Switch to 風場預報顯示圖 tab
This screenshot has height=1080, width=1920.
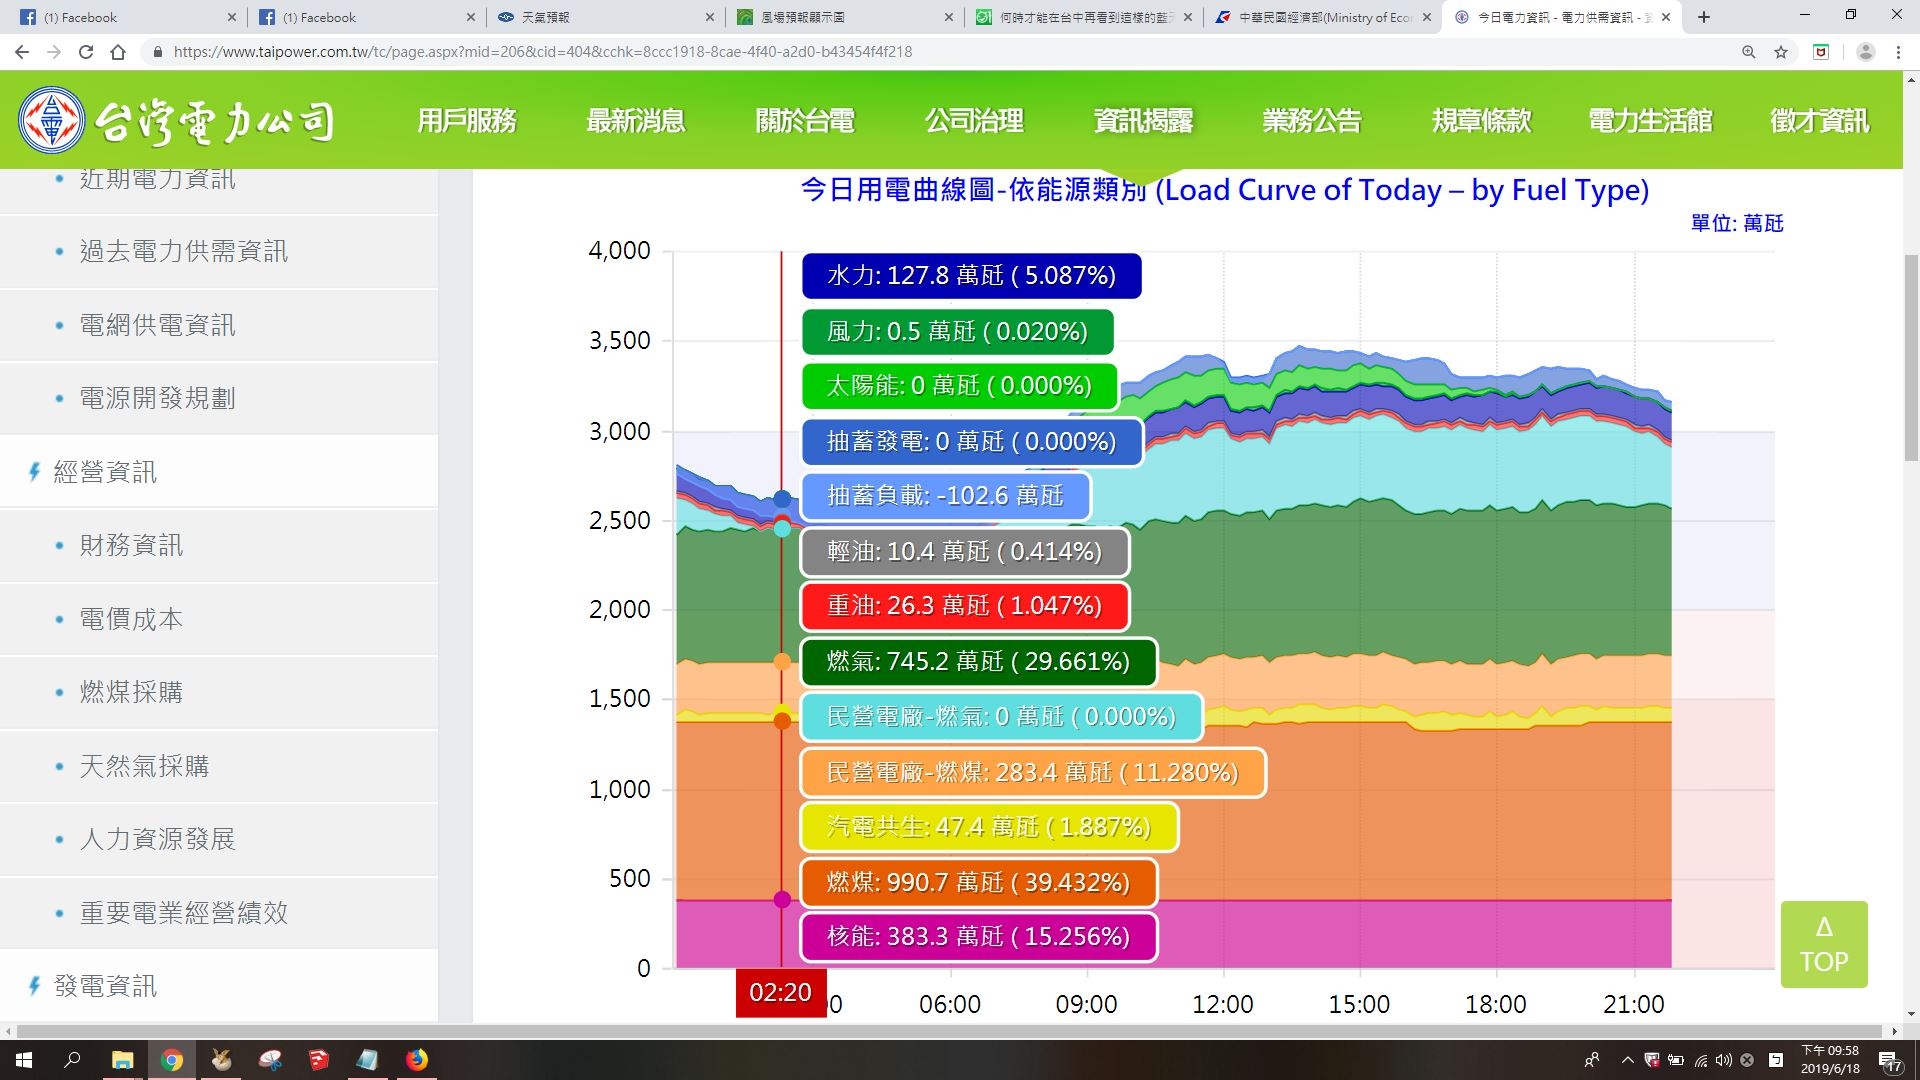click(844, 17)
